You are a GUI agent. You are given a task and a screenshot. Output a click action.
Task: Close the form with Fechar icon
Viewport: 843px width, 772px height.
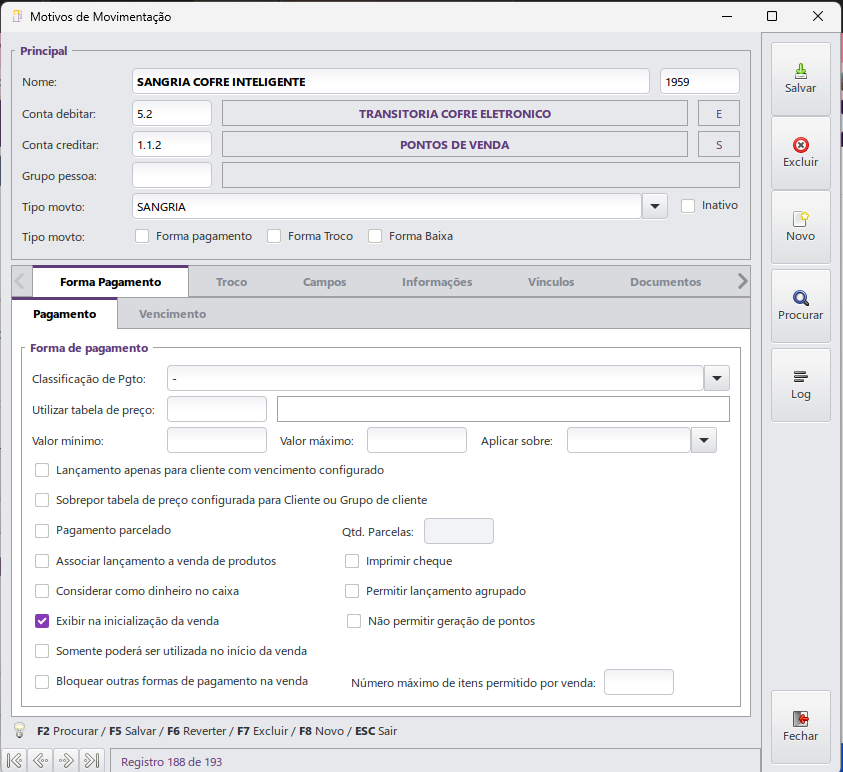click(x=801, y=727)
